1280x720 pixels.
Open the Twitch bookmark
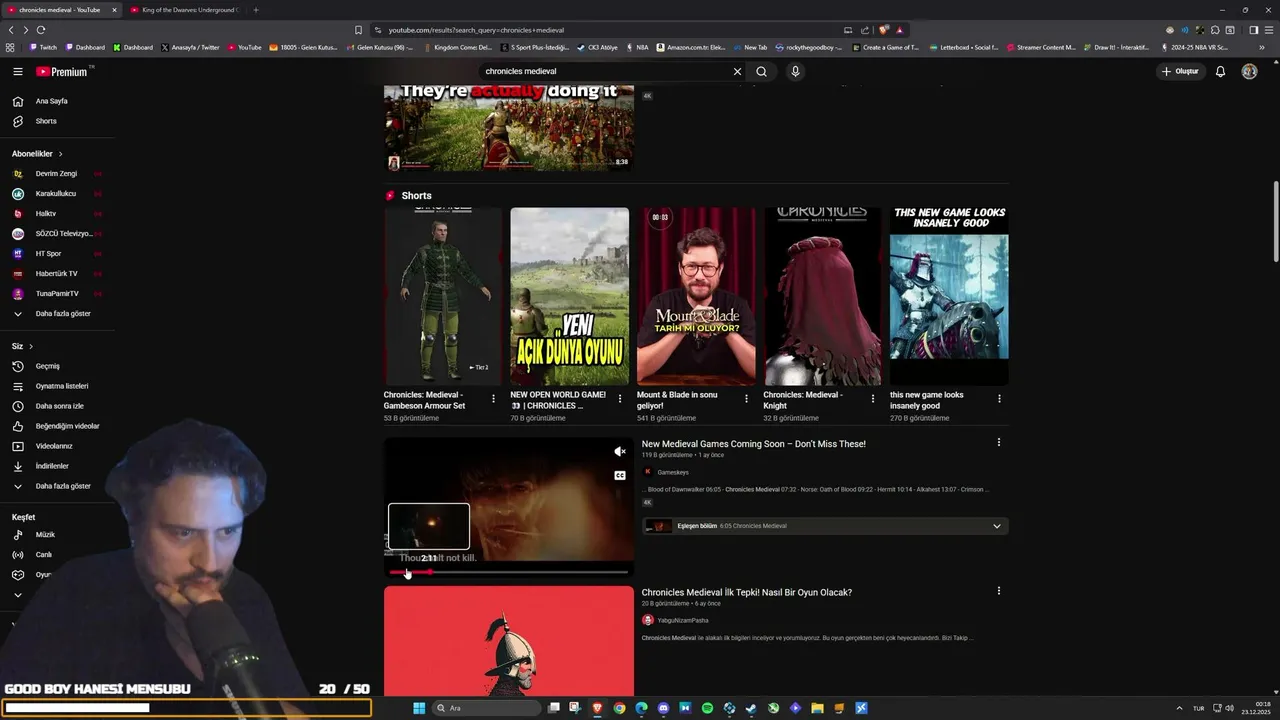(43, 47)
